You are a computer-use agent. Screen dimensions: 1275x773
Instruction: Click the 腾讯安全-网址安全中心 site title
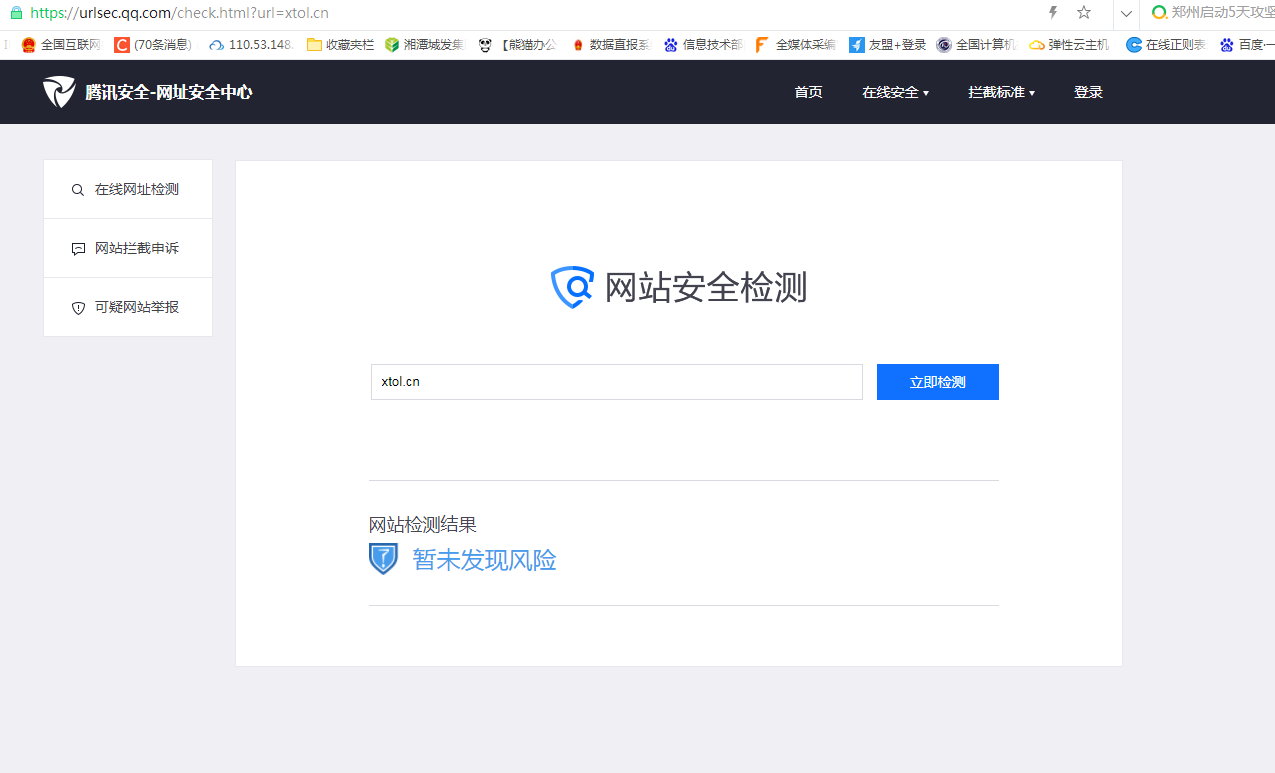[168, 92]
